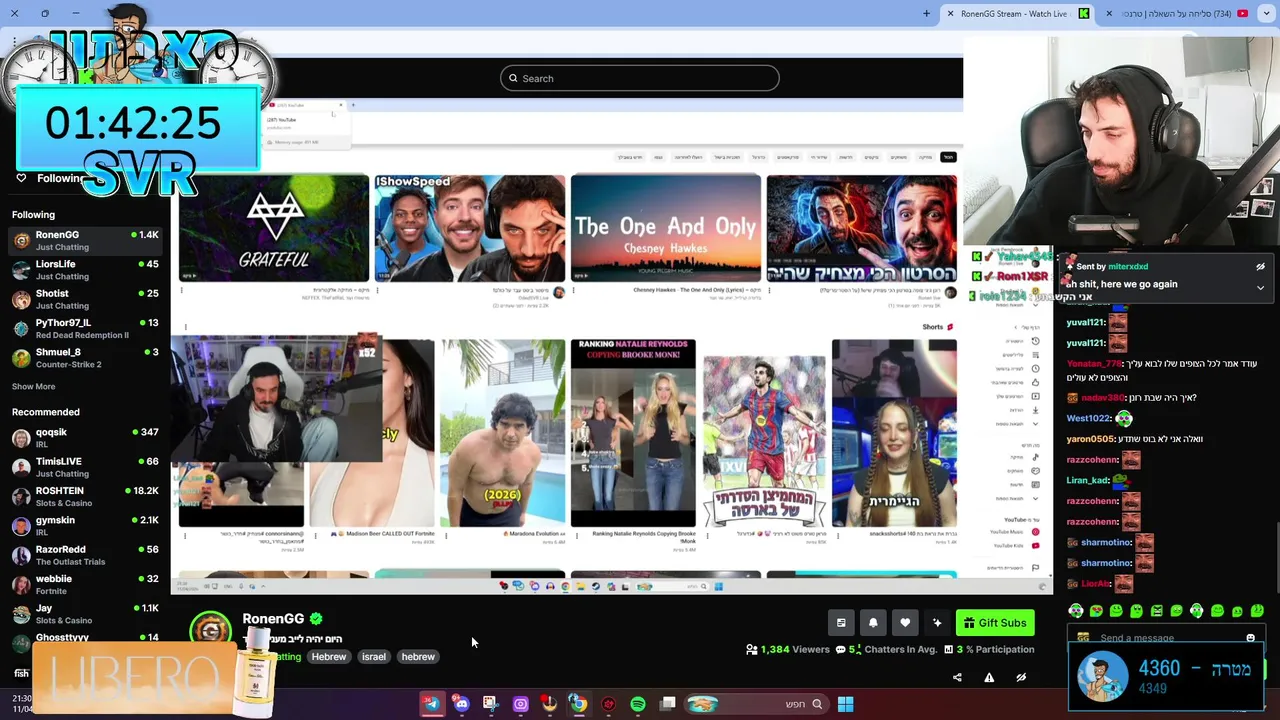Collapse the pinned message chevron
Screen dimensions: 1280x720
point(1260,287)
